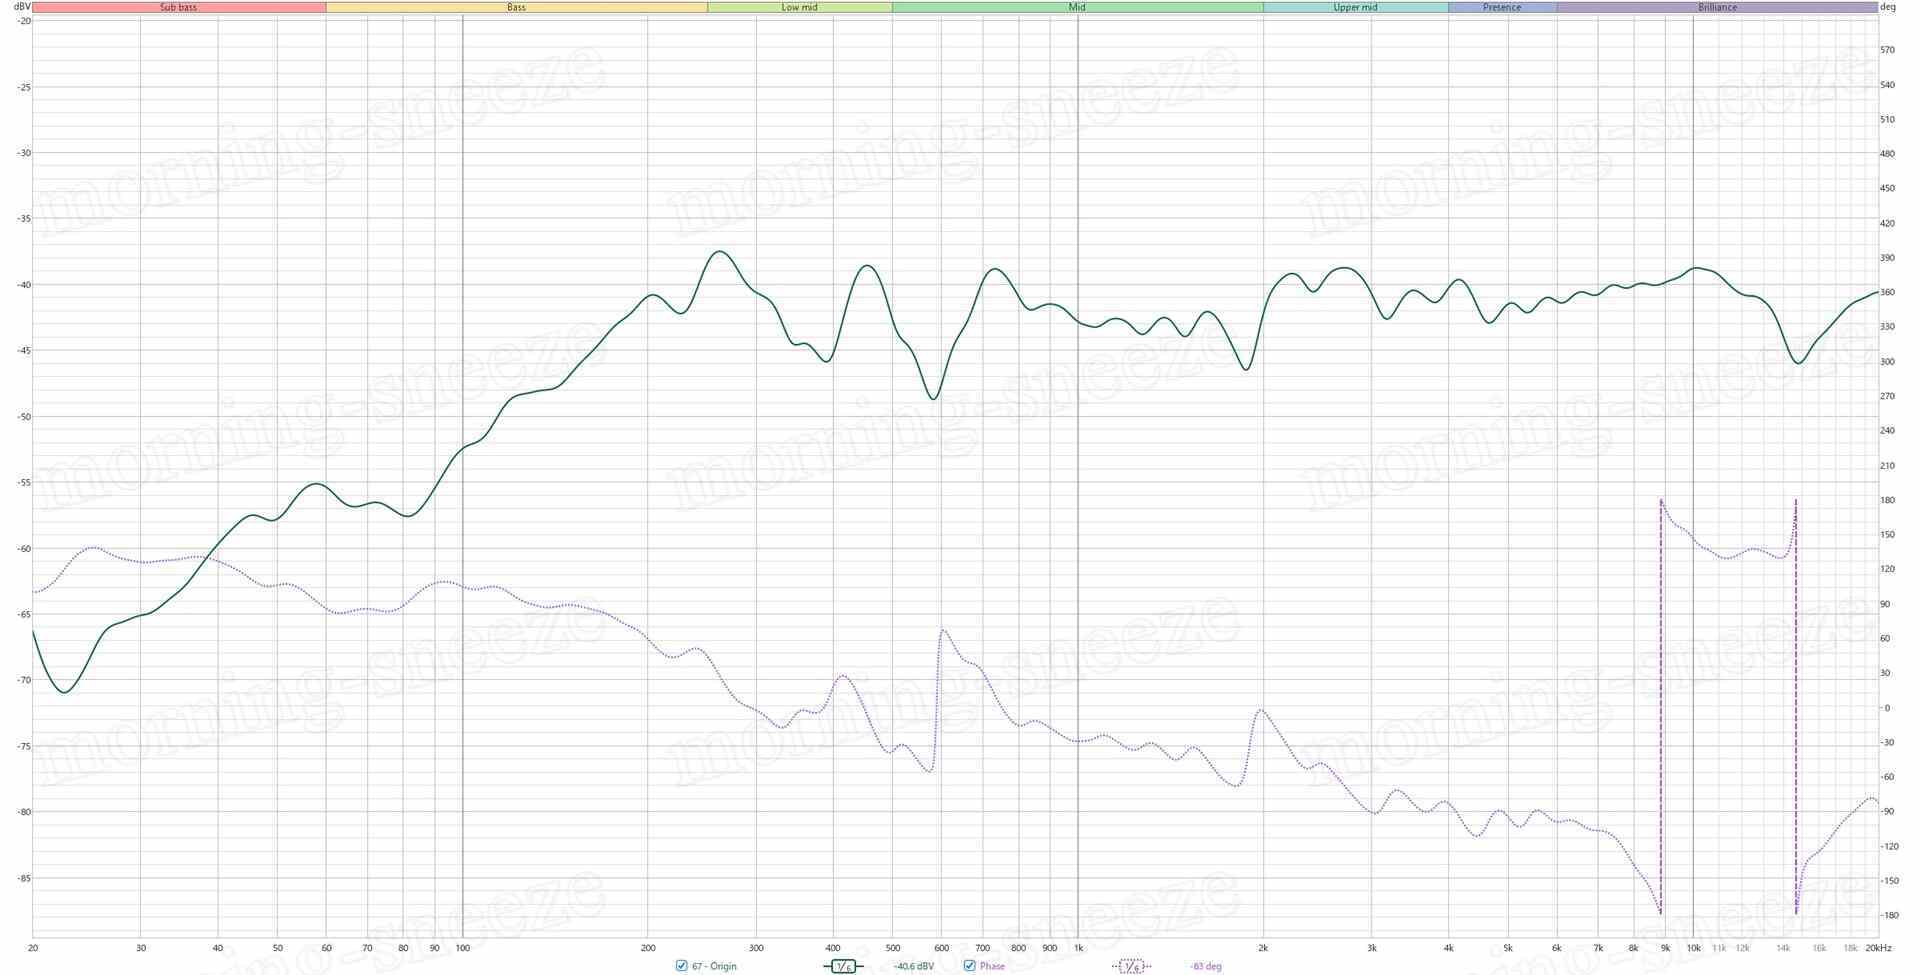Click the purple dotted 1/6 smoothing icon

tap(1131, 966)
